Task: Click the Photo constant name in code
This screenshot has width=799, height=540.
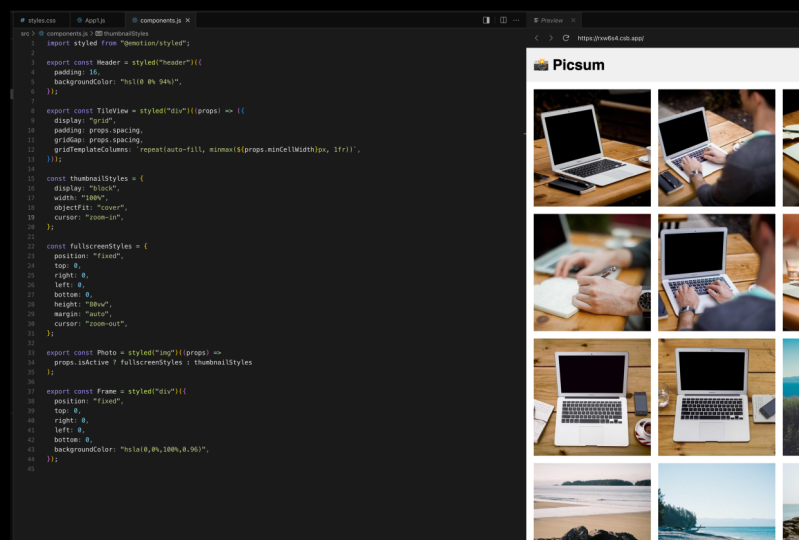Action: 106,353
